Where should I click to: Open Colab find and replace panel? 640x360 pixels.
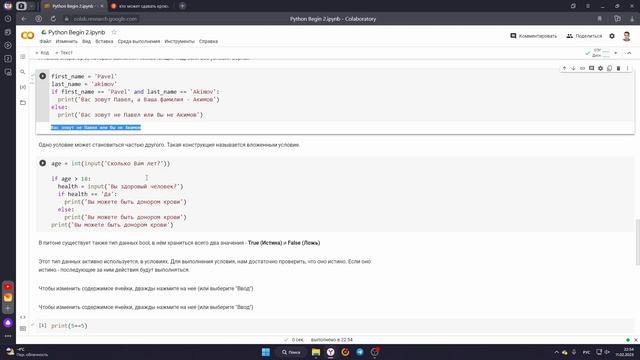(23, 72)
